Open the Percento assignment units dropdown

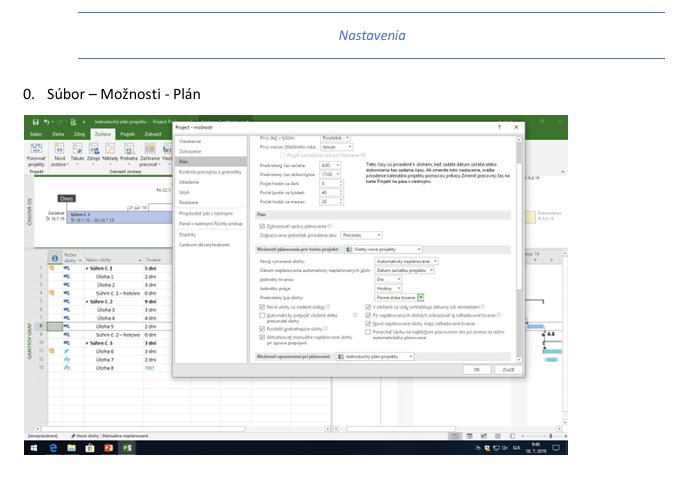361,235
